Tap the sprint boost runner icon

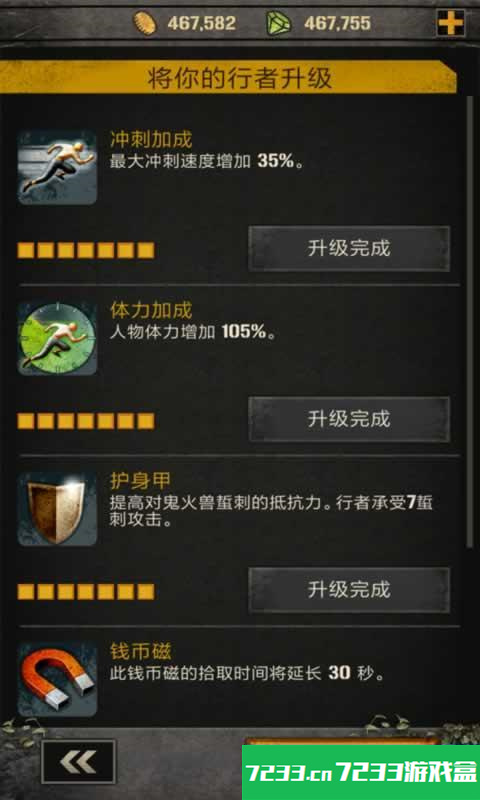pyautogui.click(x=57, y=167)
